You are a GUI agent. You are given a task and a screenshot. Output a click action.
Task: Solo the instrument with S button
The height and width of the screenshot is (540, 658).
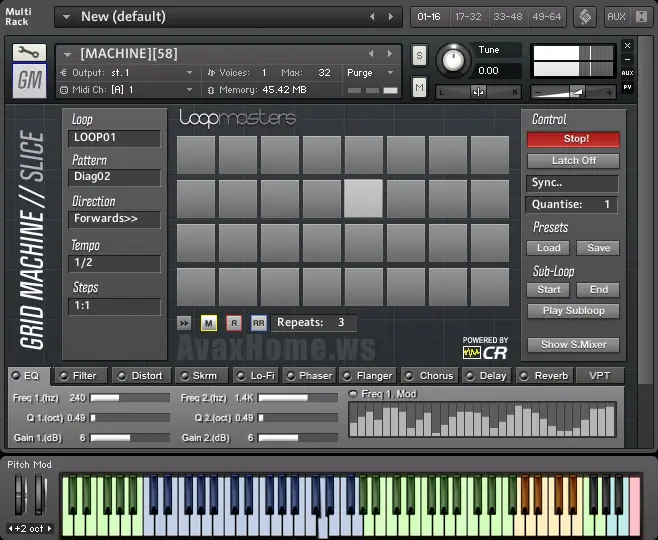pos(419,55)
